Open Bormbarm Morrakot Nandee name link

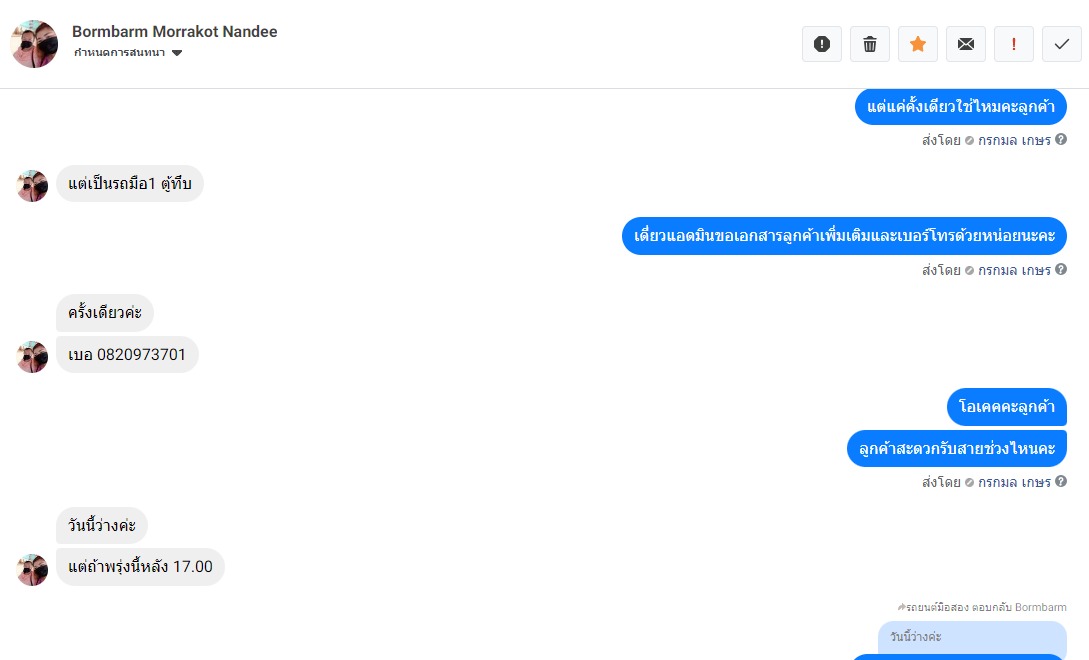(174, 31)
